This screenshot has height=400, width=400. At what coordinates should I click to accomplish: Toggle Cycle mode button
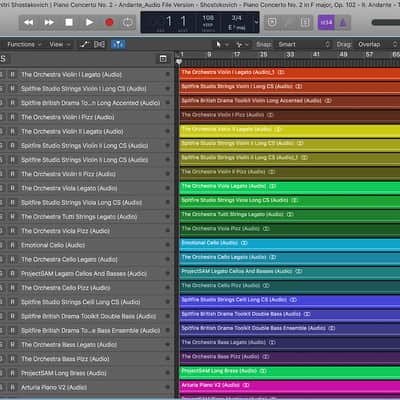click(x=128, y=22)
